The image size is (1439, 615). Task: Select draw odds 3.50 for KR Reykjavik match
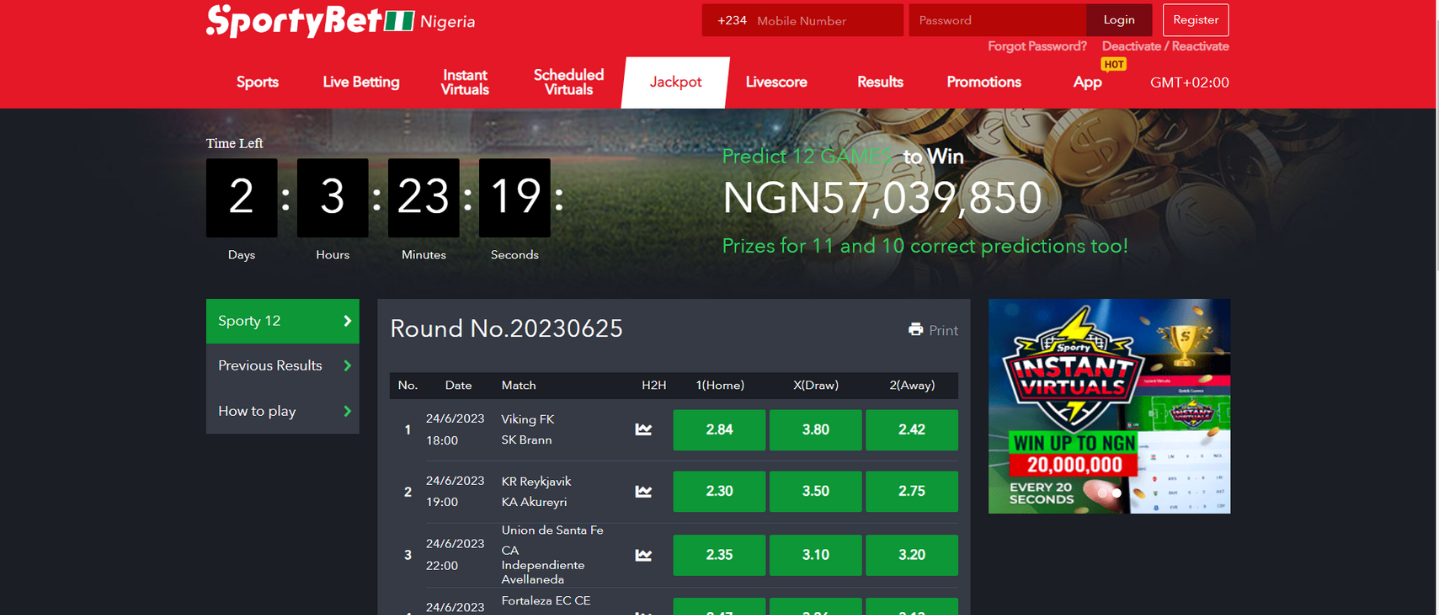coord(815,492)
